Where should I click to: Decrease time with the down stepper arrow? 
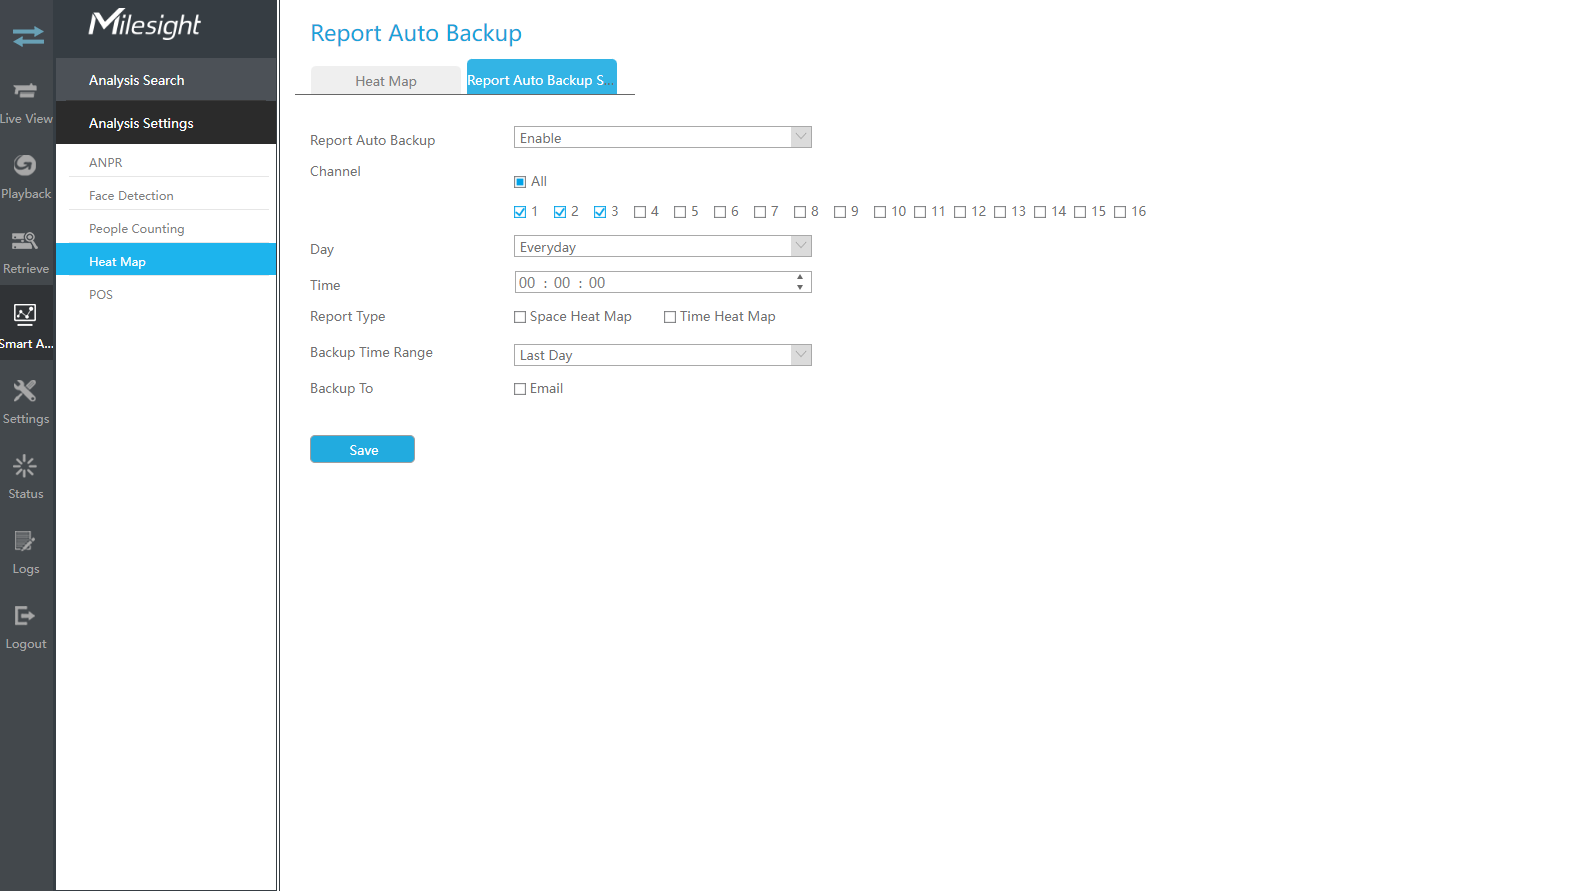[x=800, y=287]
